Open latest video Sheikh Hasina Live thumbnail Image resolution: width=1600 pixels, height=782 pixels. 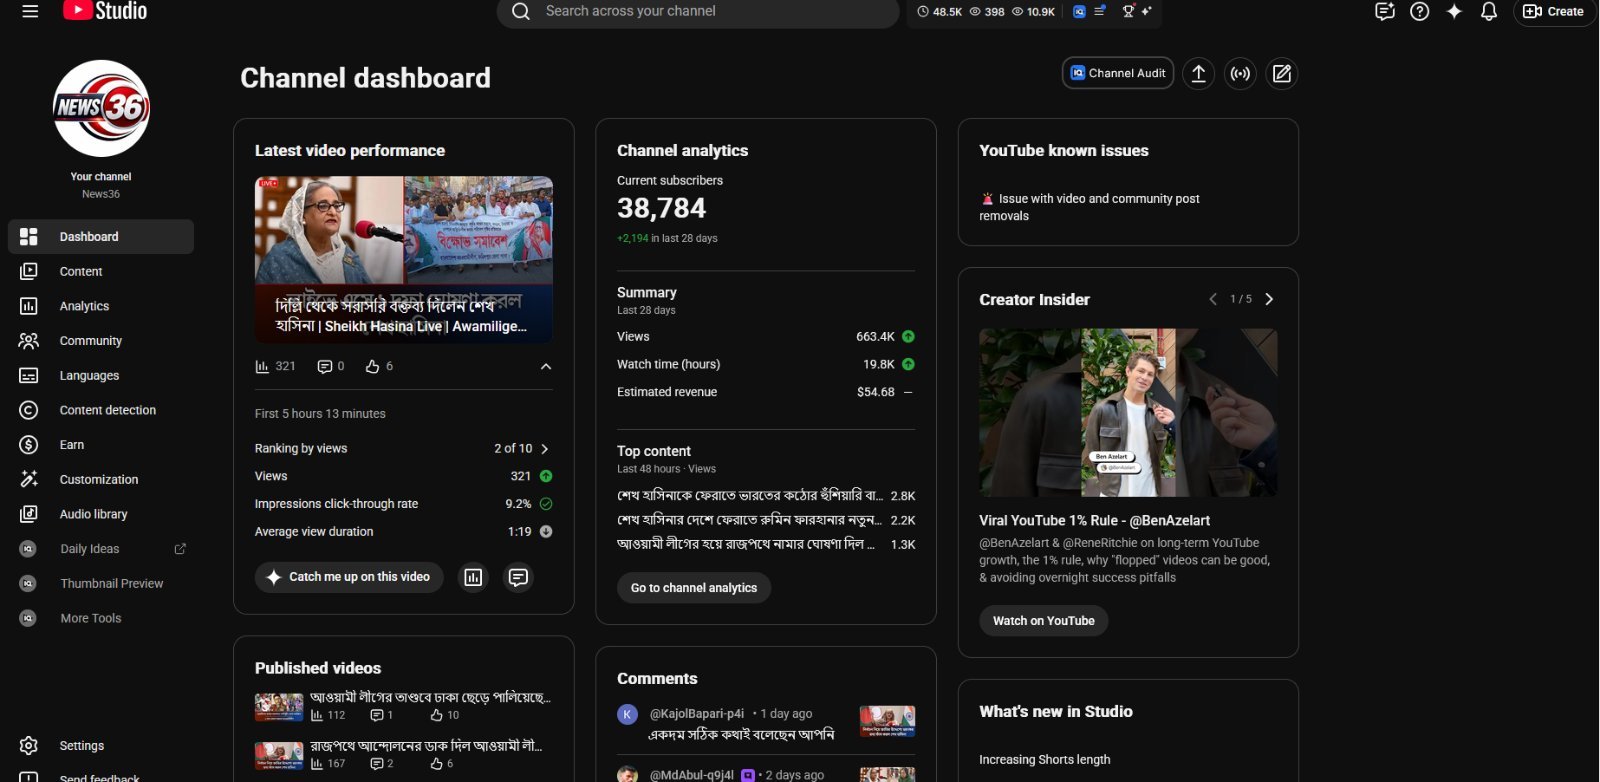click(404, 259)
